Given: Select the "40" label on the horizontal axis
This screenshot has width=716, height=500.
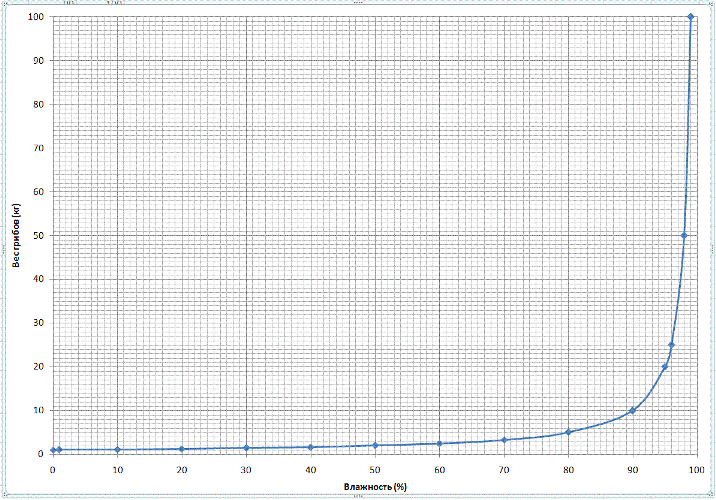Looking at the screenshot, I should point(311,470).
